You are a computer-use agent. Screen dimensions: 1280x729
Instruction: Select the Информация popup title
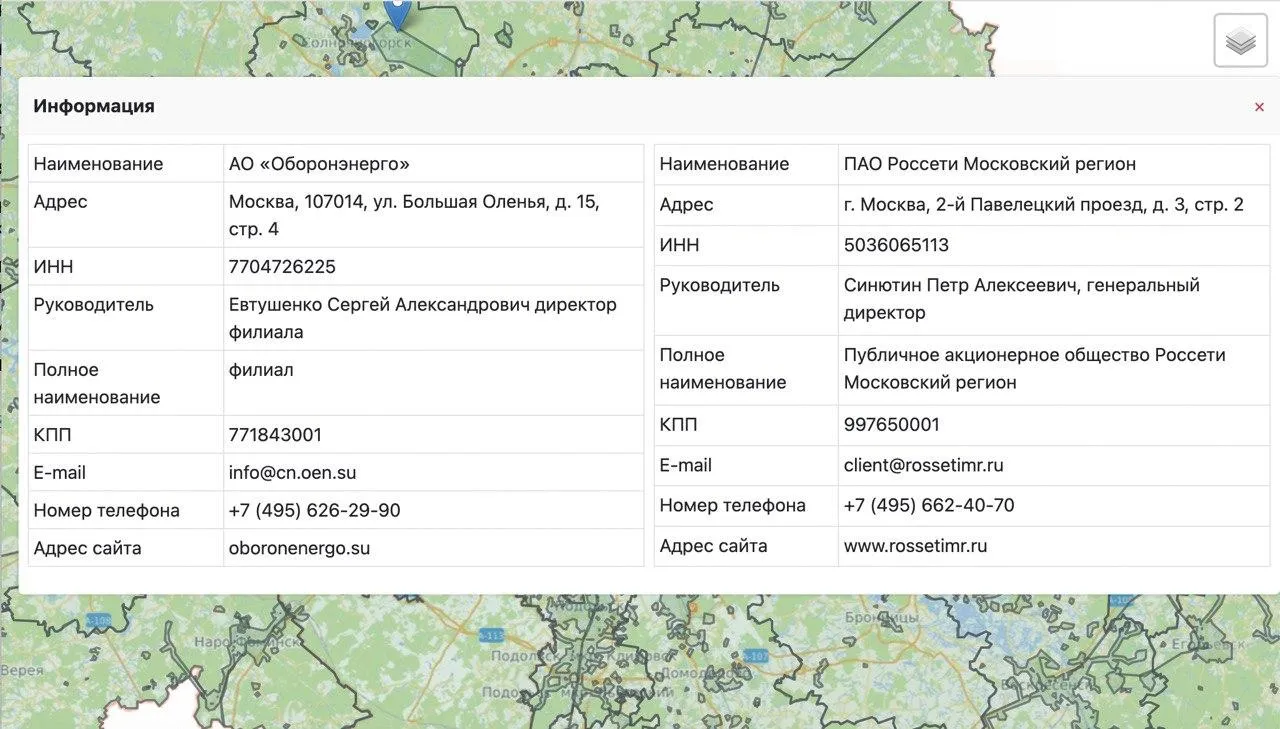click(94, 106)
